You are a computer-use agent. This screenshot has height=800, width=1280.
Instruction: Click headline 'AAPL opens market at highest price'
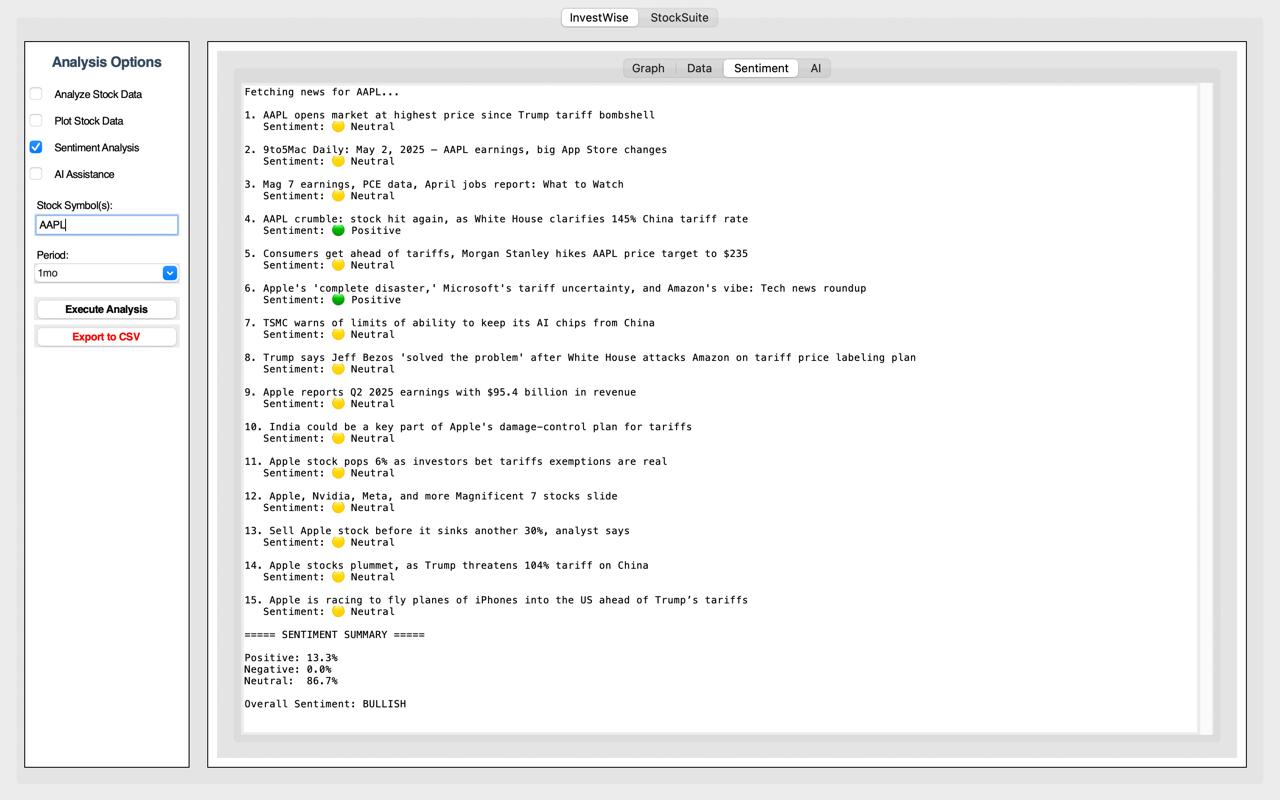pyautogui.click(x=459, y=115)
